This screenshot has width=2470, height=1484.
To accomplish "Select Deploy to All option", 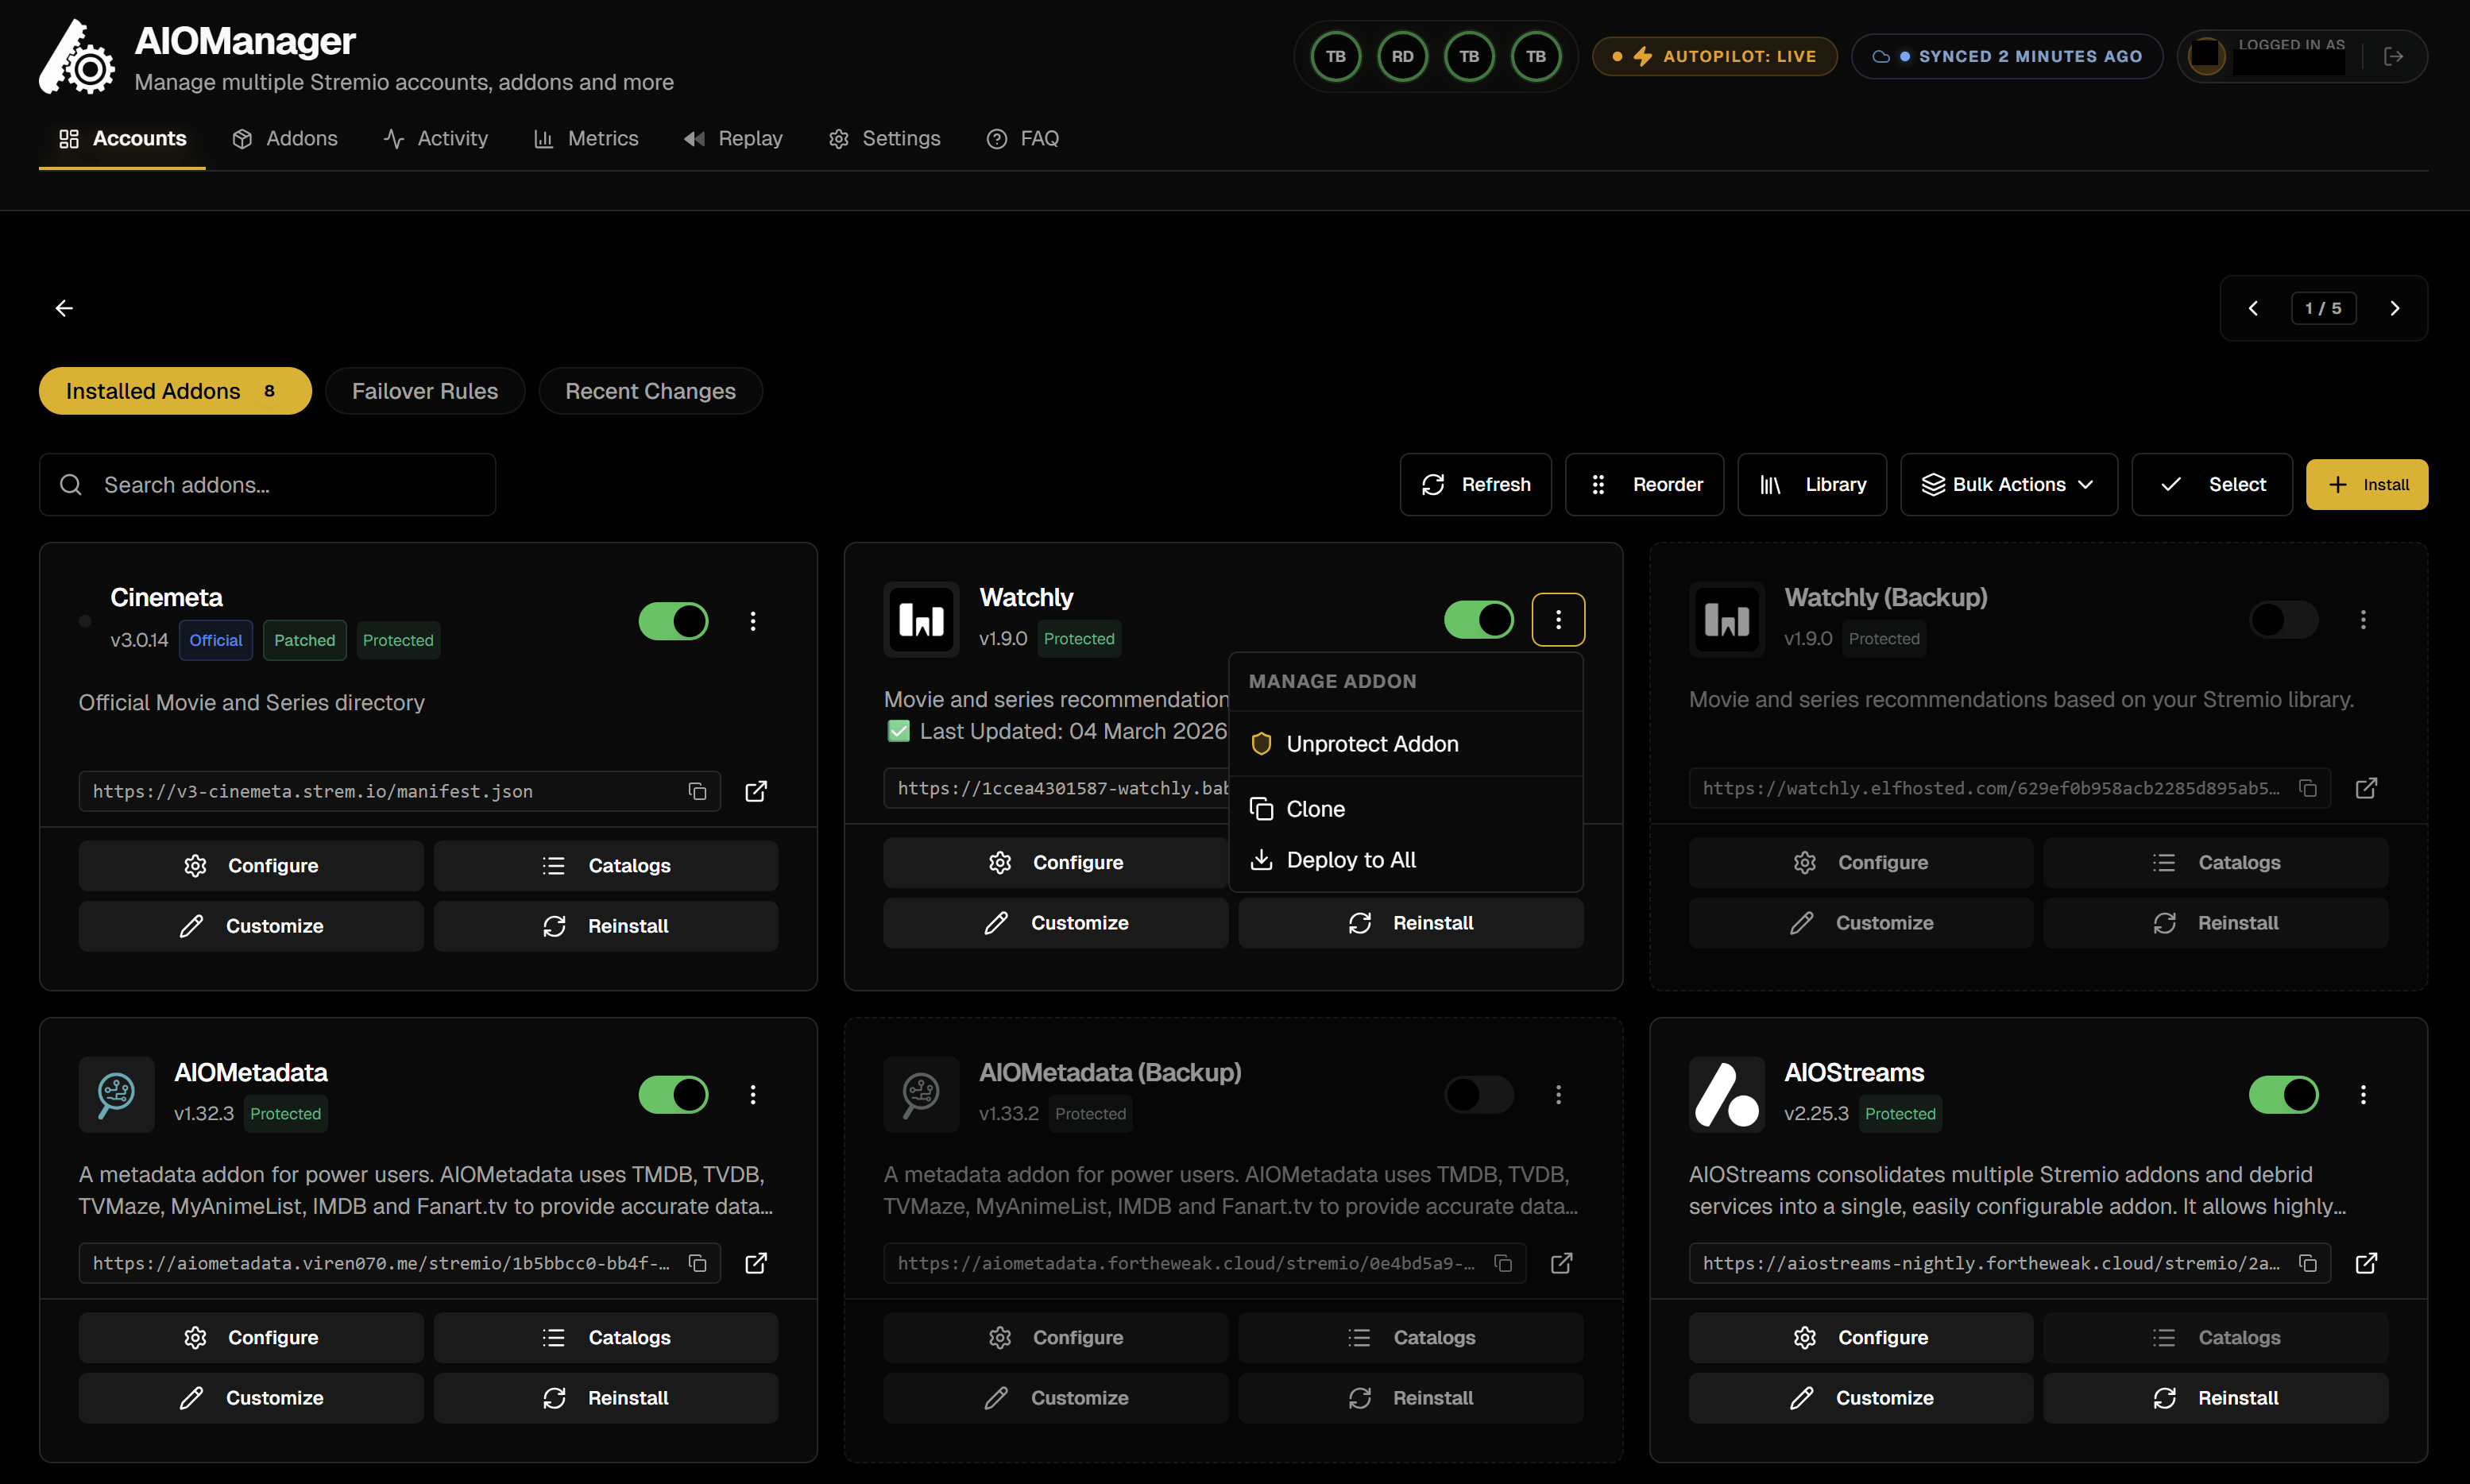I will click(1405, 860).
